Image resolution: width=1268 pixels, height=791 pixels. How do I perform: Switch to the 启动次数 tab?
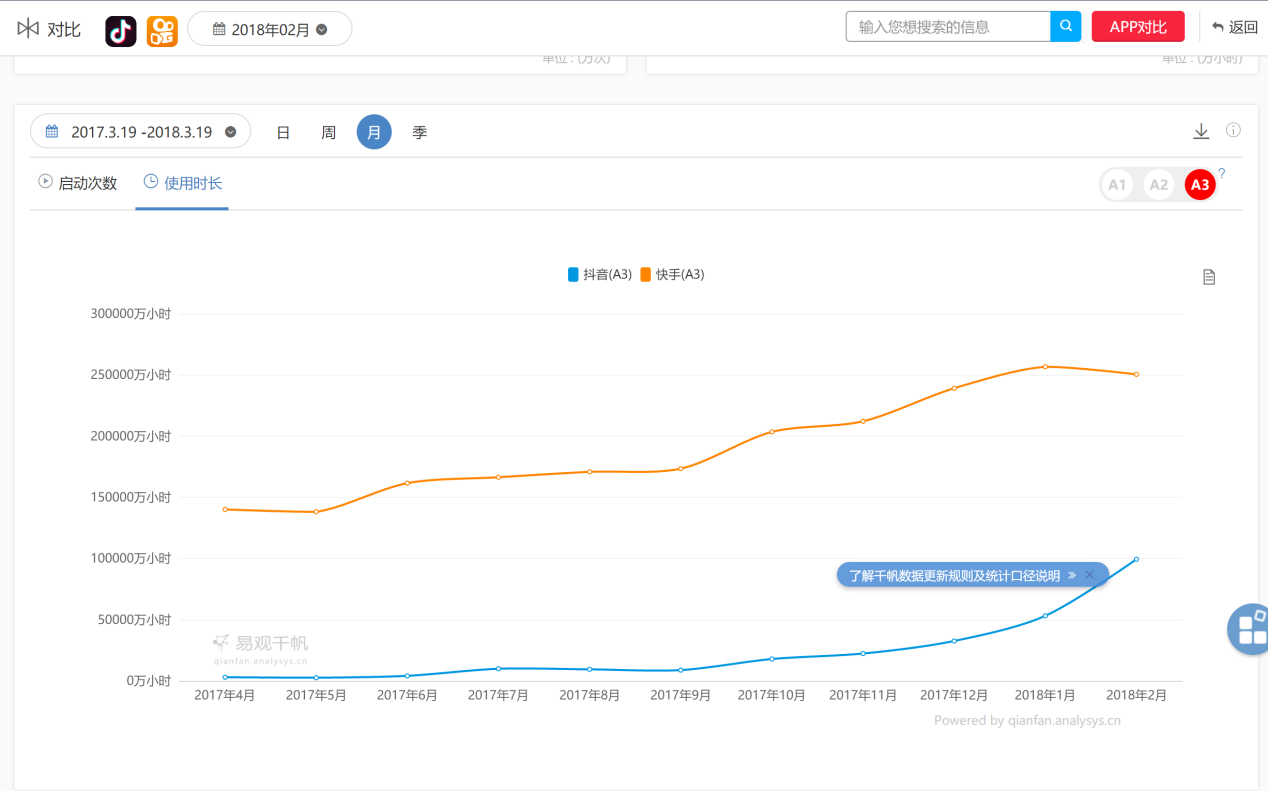78,183
